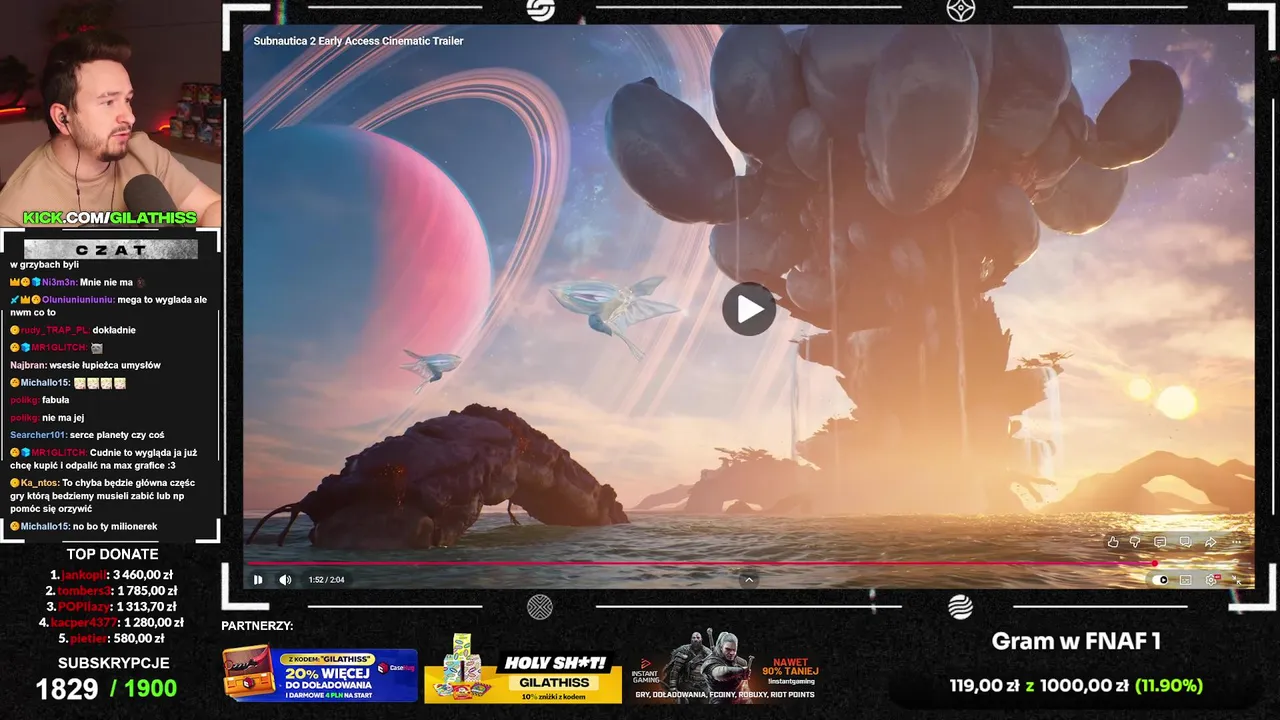Click the circular target emblem at top right frame
The image size is (1280, 720).
(x=961, y=10)
